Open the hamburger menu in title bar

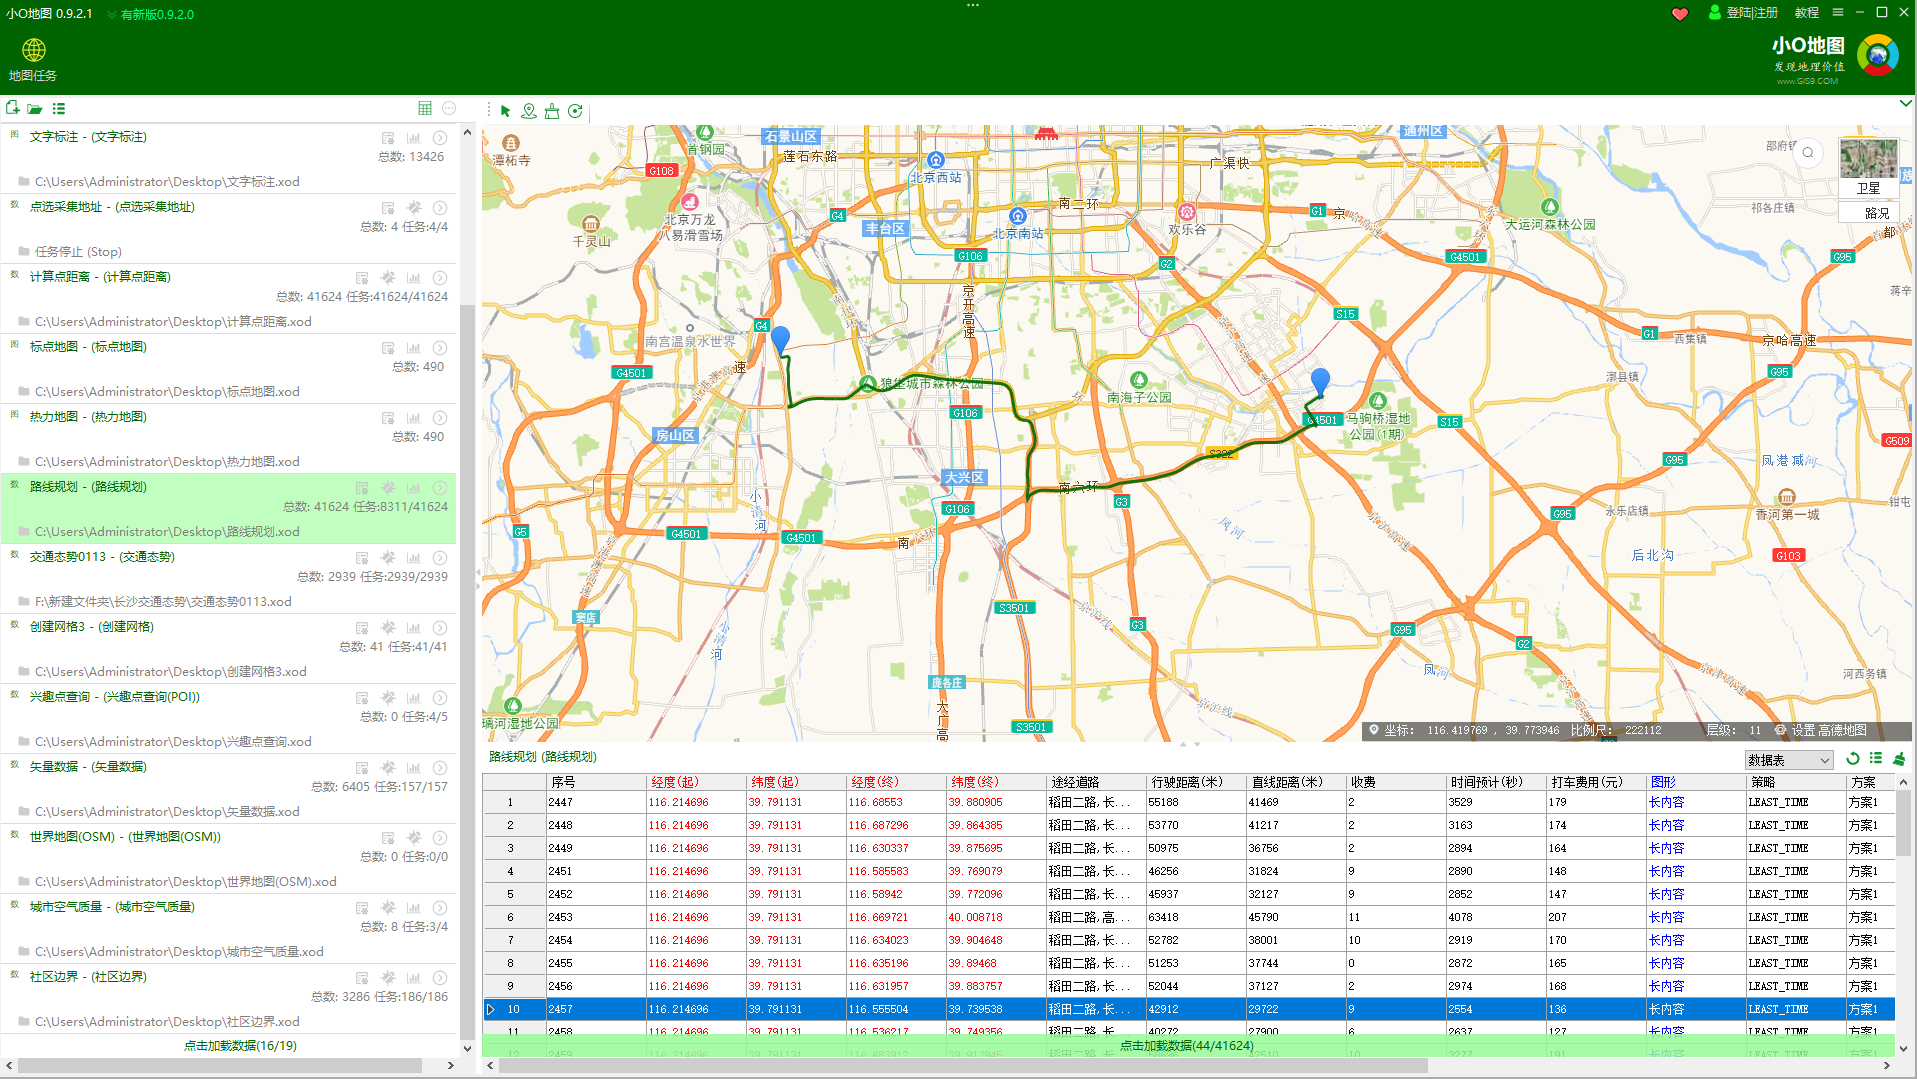(x=1838, y=13)
